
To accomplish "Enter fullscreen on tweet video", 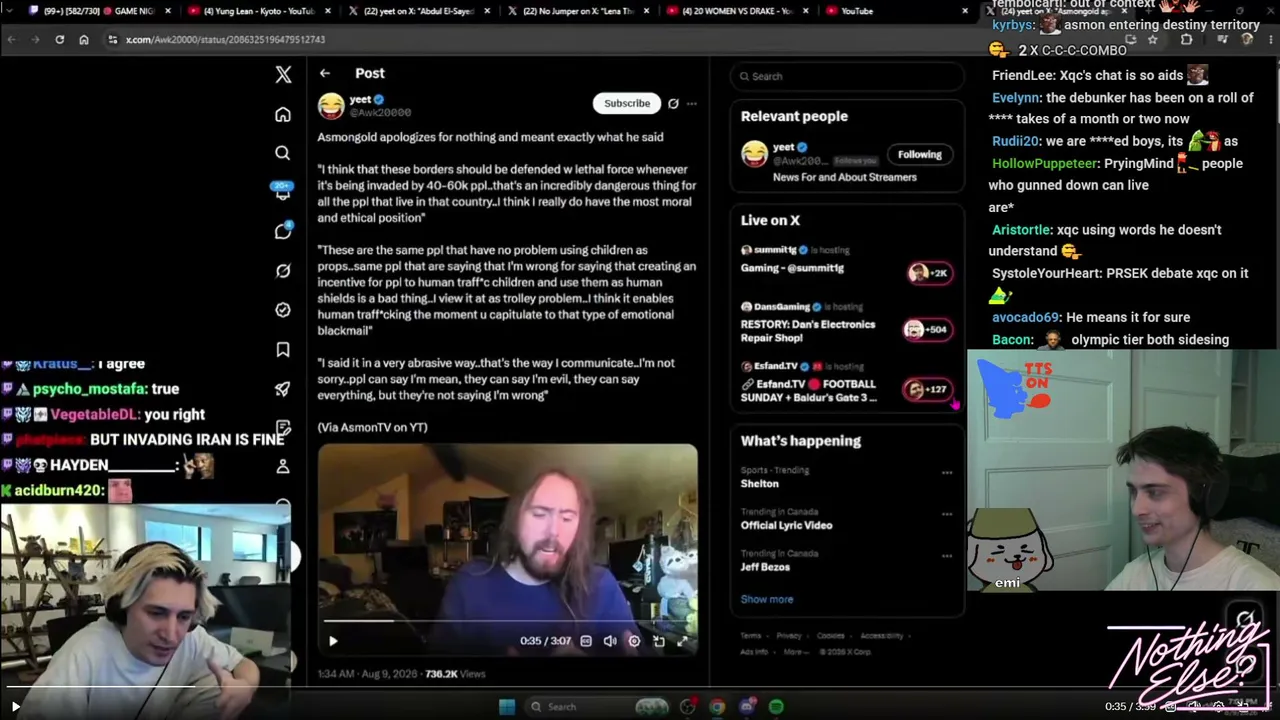I will 682,641.
